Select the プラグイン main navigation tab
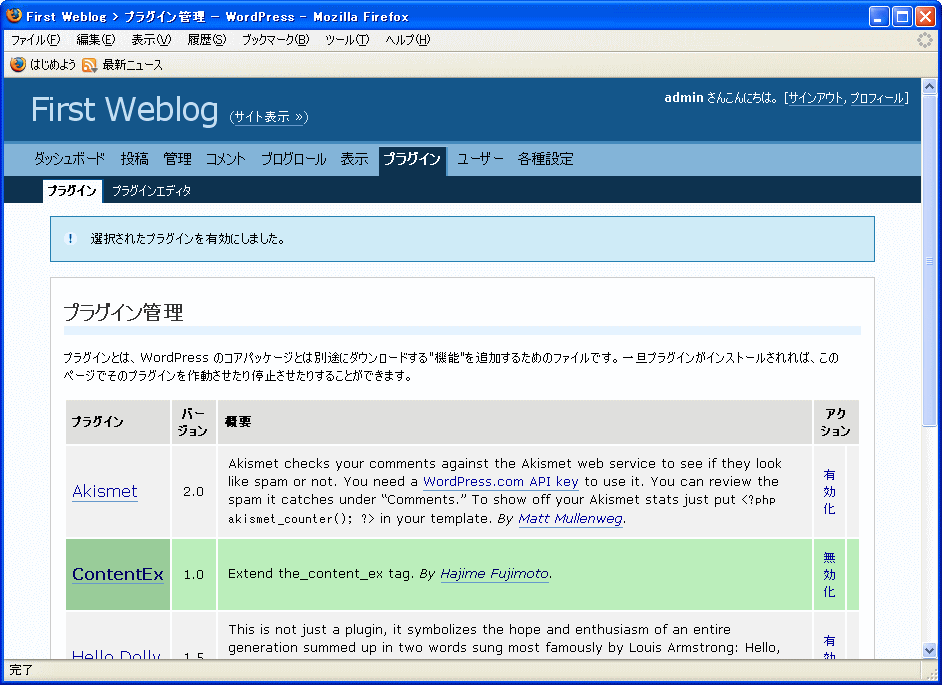Image resolution: width=942 pixels, height=685 pixels. [x=412, y=160]
